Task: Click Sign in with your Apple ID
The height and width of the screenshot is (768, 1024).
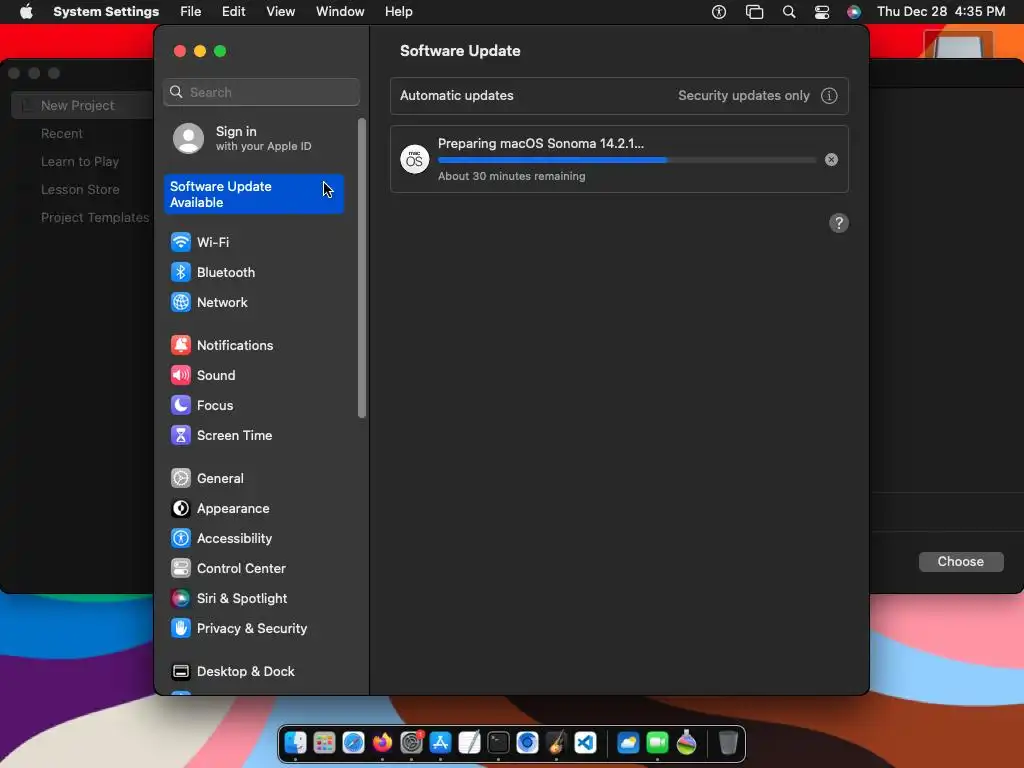Action: pyautogui.click(x=253, y=138)
